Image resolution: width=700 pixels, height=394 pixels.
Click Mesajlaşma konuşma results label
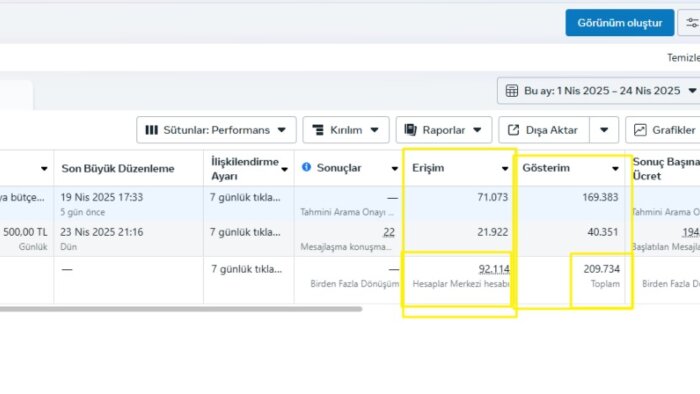(x=346, y=247)
